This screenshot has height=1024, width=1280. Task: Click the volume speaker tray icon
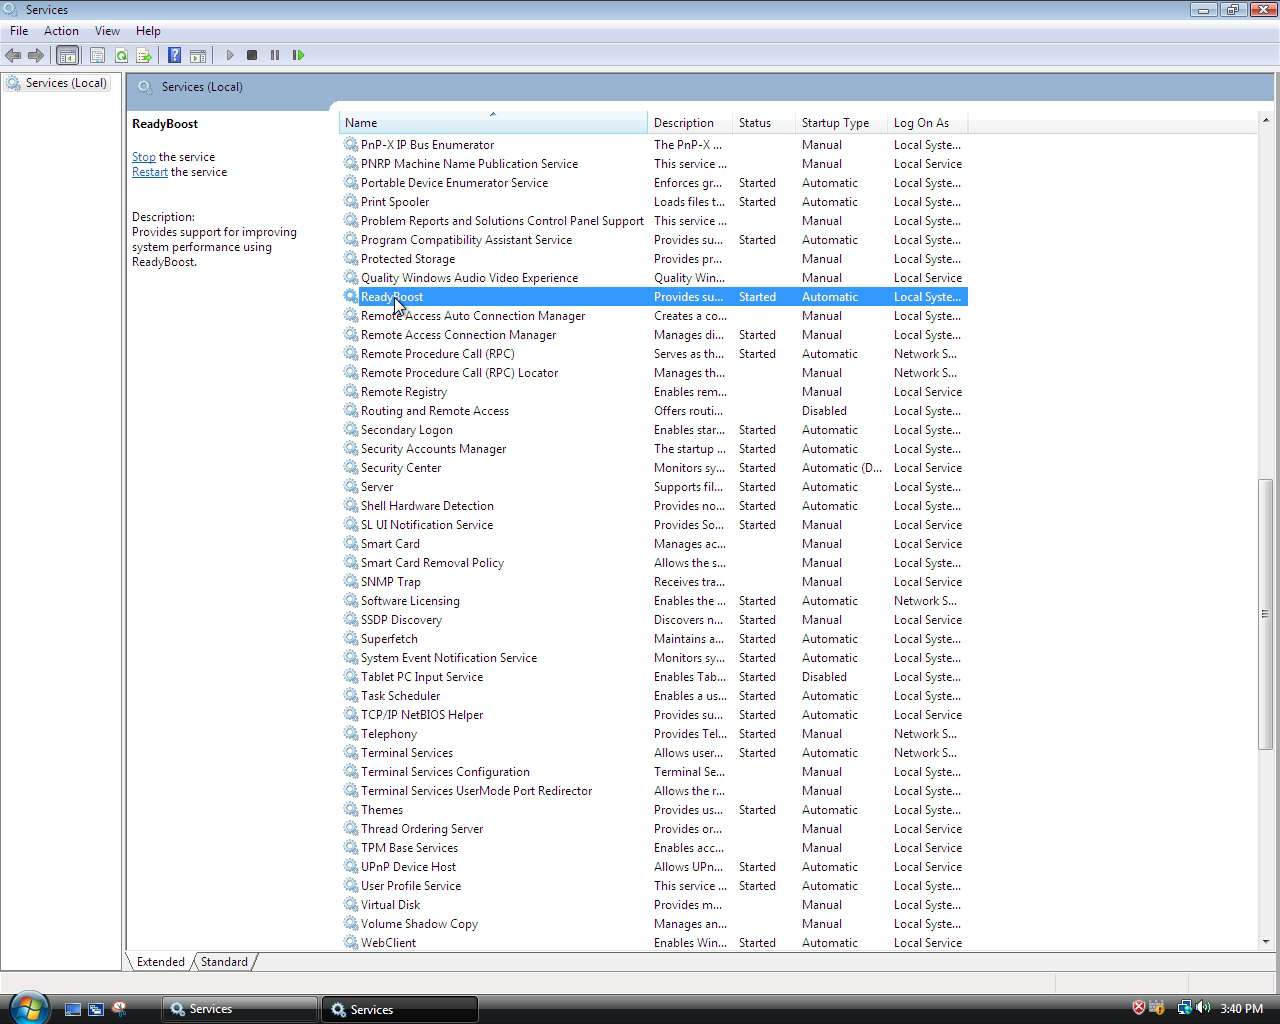pyautogui.click(x=1203, y=1008)
